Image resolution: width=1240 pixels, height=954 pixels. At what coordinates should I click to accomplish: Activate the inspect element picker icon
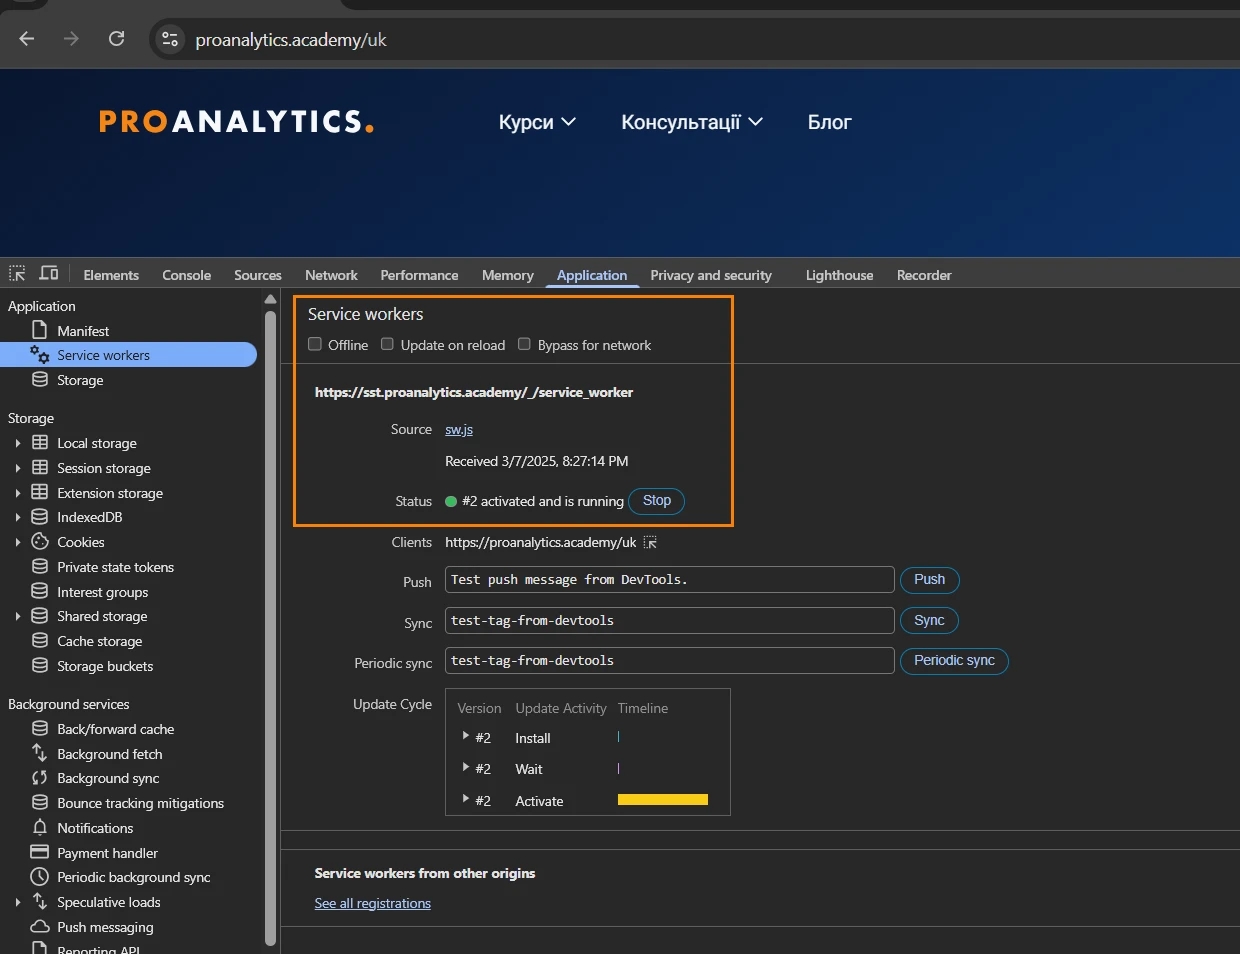[x=17, y=274]
